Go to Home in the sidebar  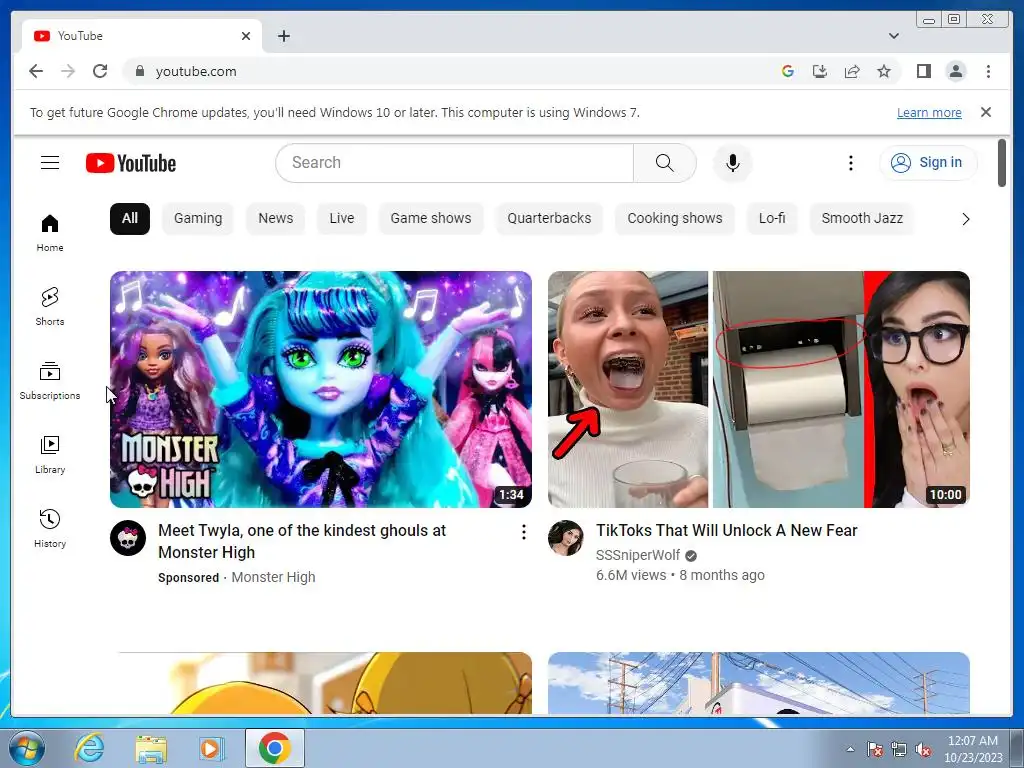(50, 233)
